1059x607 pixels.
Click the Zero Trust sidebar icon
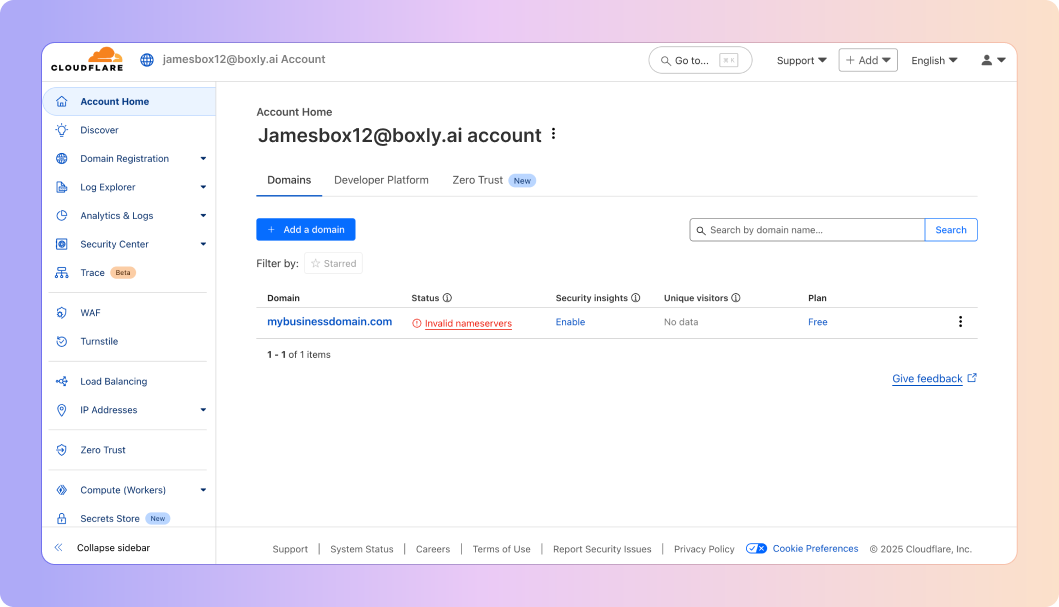click(x=61, y=450)
